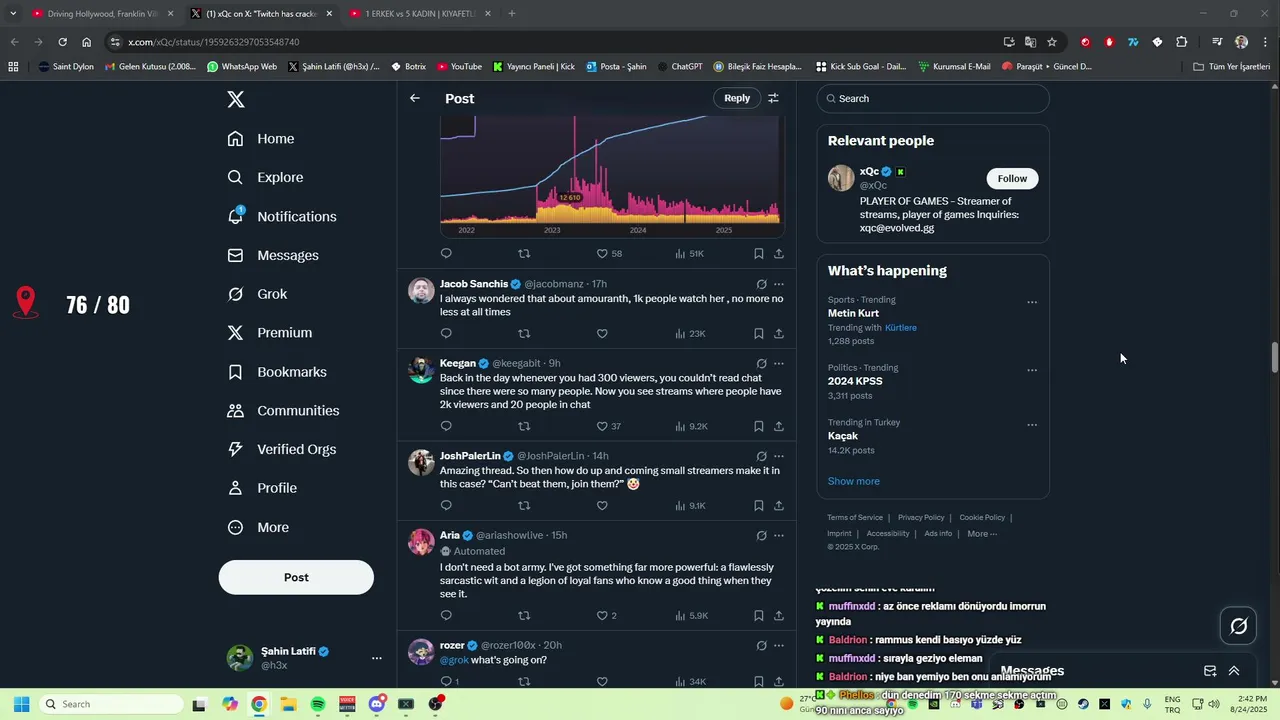Viewport: 1280px width, 720px height.
Task: Open the YouTube bookmark in bookmarks bar
Action: coord(458,67)
